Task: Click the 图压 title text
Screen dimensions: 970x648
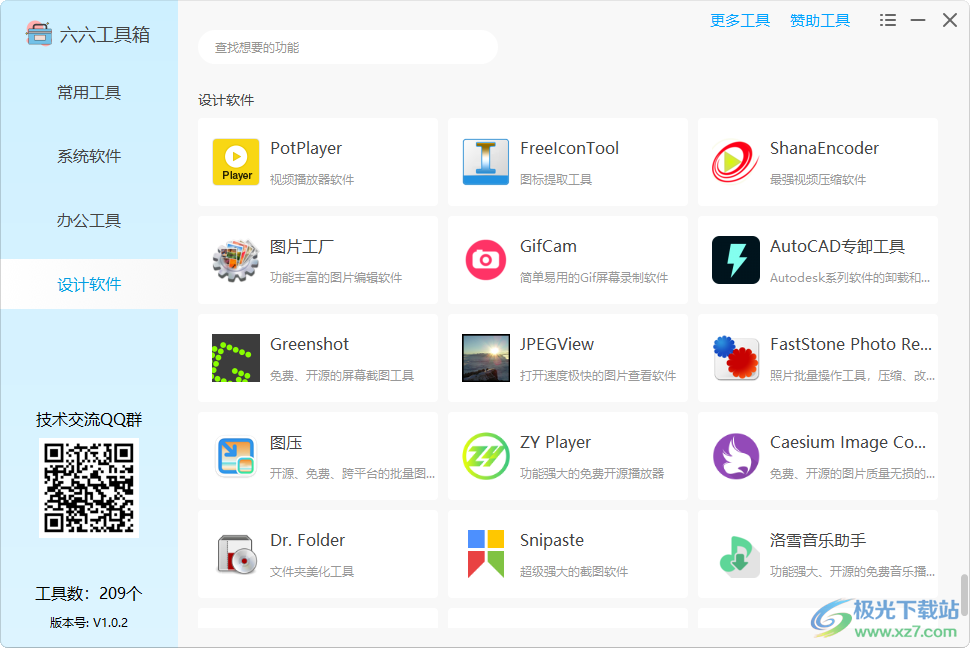Action: pos(286,443)
